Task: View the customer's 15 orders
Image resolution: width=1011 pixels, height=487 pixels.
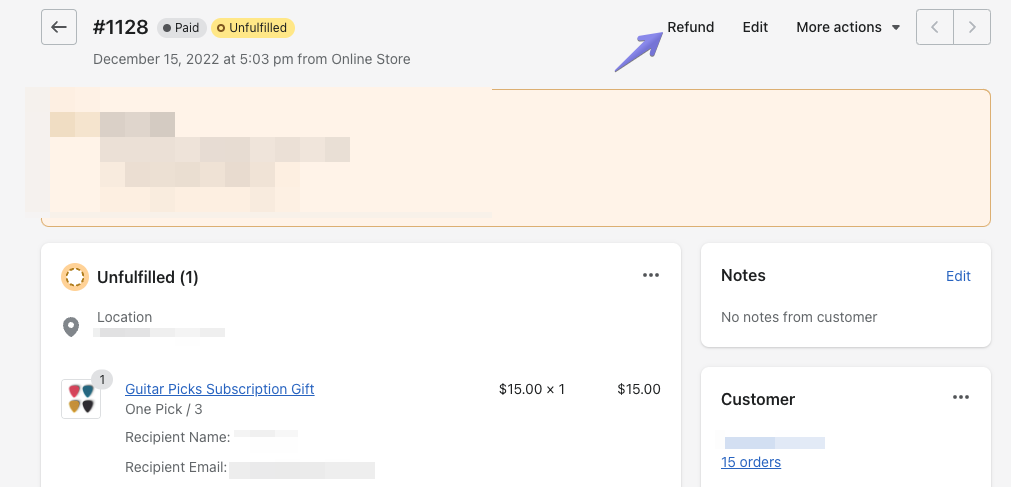Action: pyautogui.click(x=751, y=462)
